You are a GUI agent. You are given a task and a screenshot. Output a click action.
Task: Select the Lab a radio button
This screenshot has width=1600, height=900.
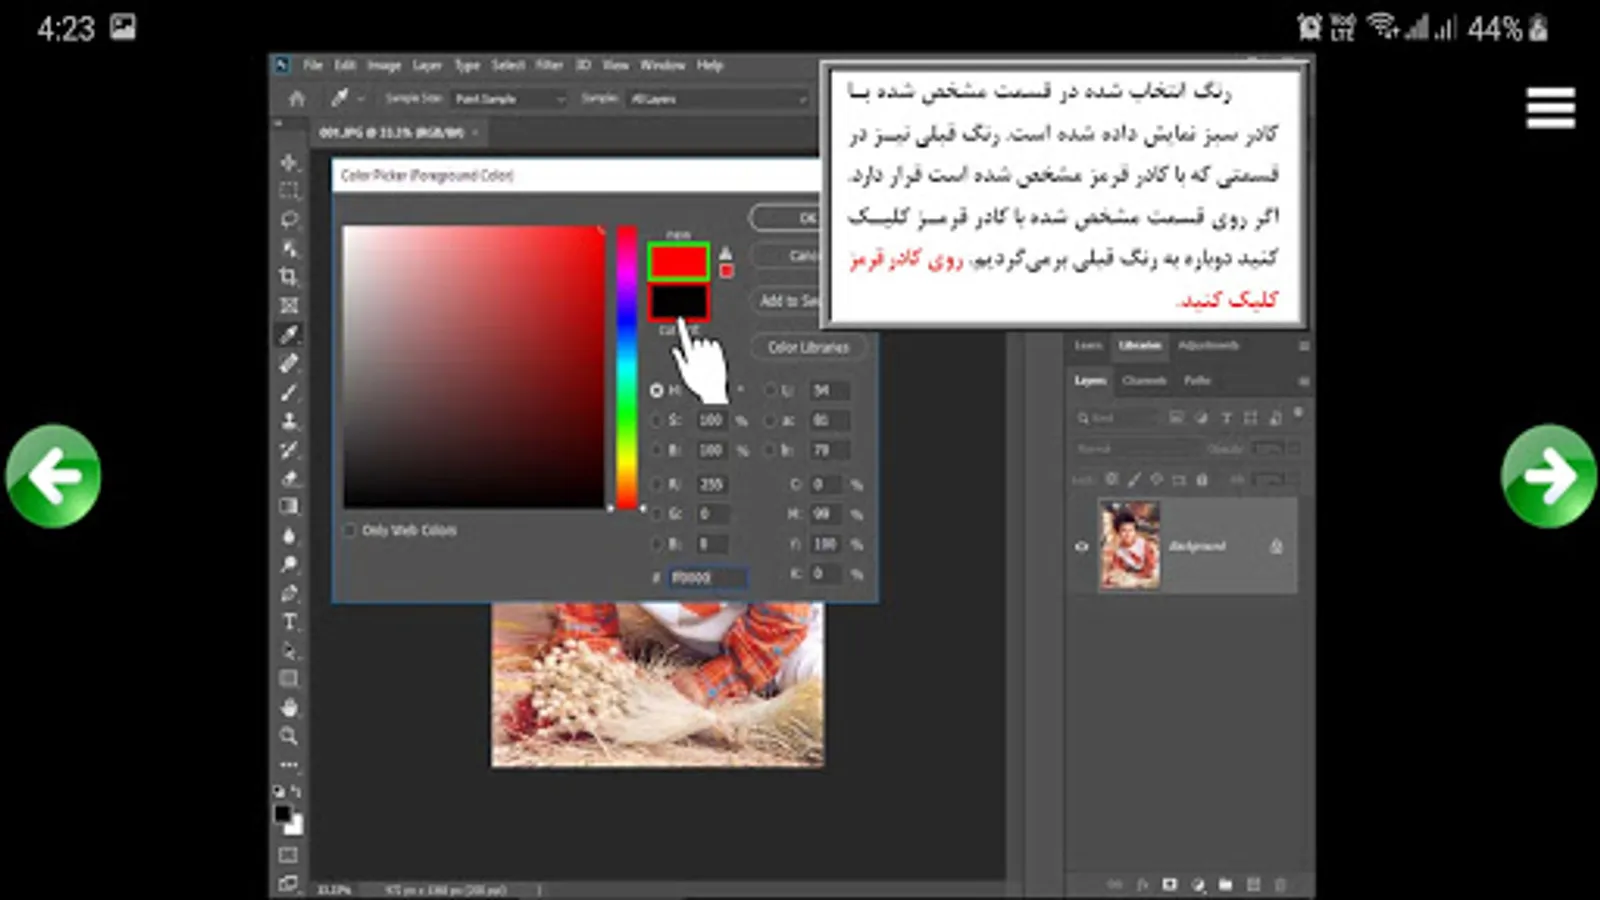(770, 421)
